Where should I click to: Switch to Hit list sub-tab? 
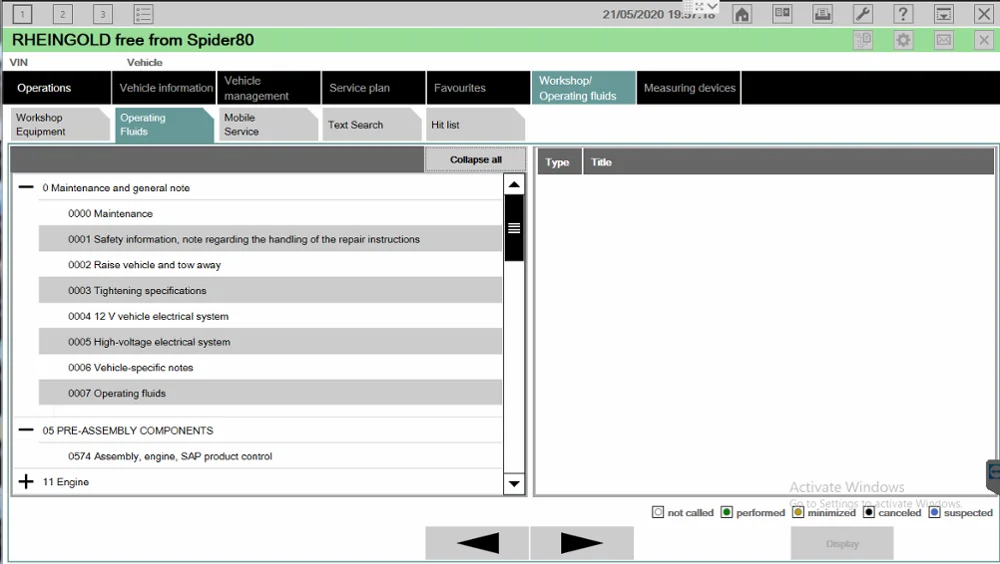(x=476, y=124)
